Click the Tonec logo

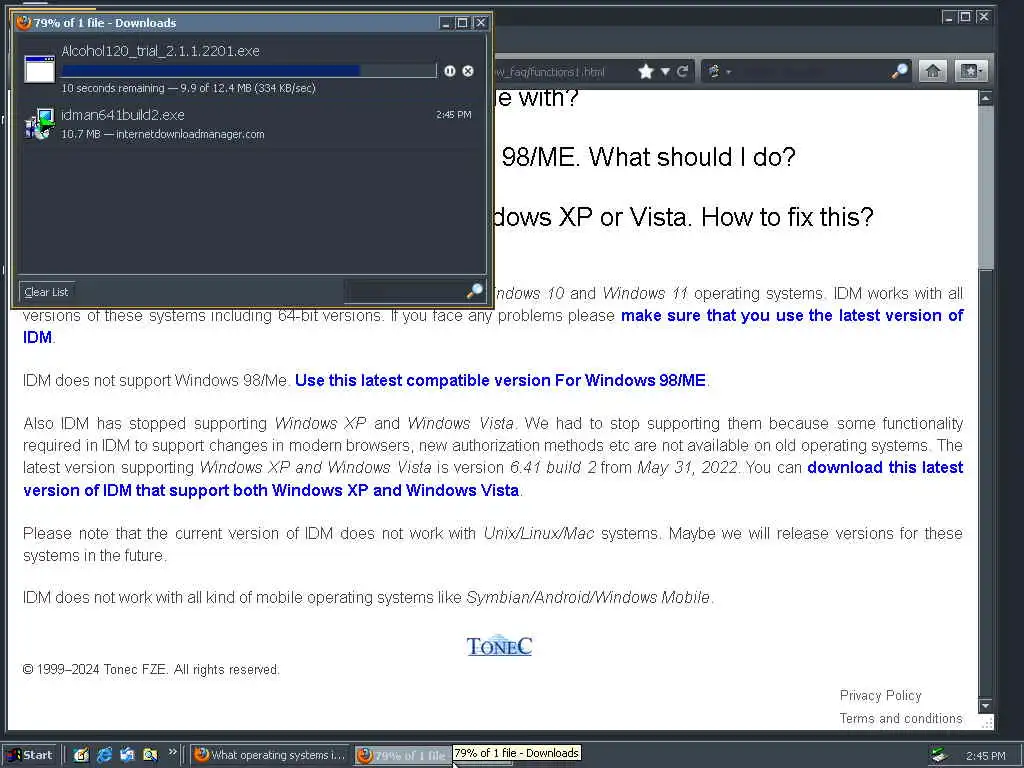click(499, 645)
